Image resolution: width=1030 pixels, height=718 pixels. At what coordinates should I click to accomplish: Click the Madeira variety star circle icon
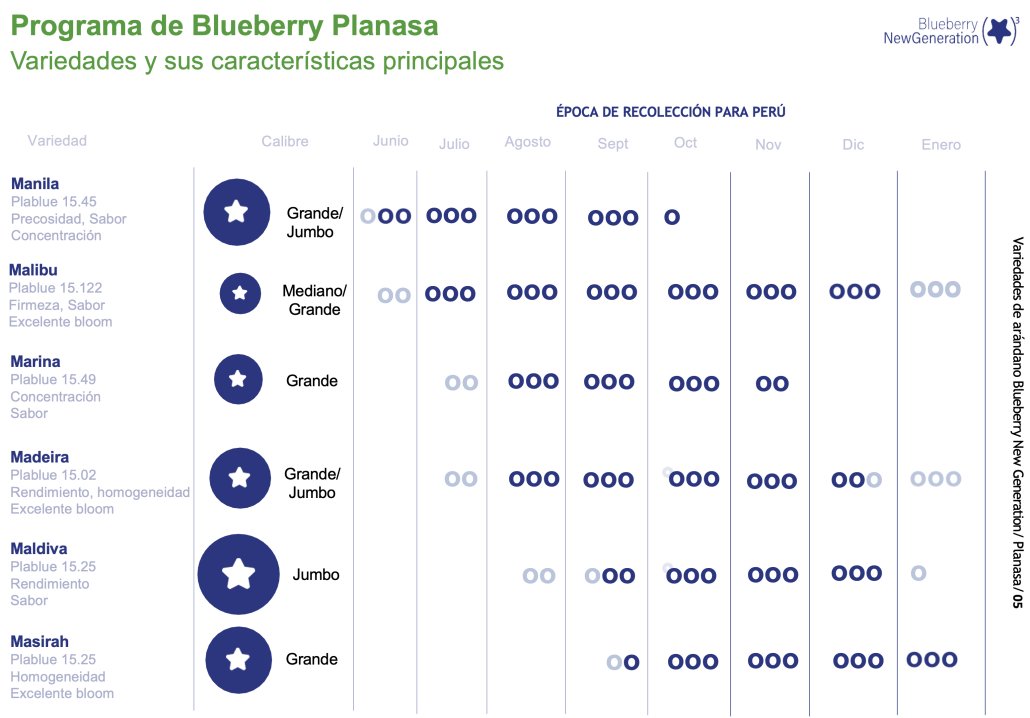pos(239,479)
